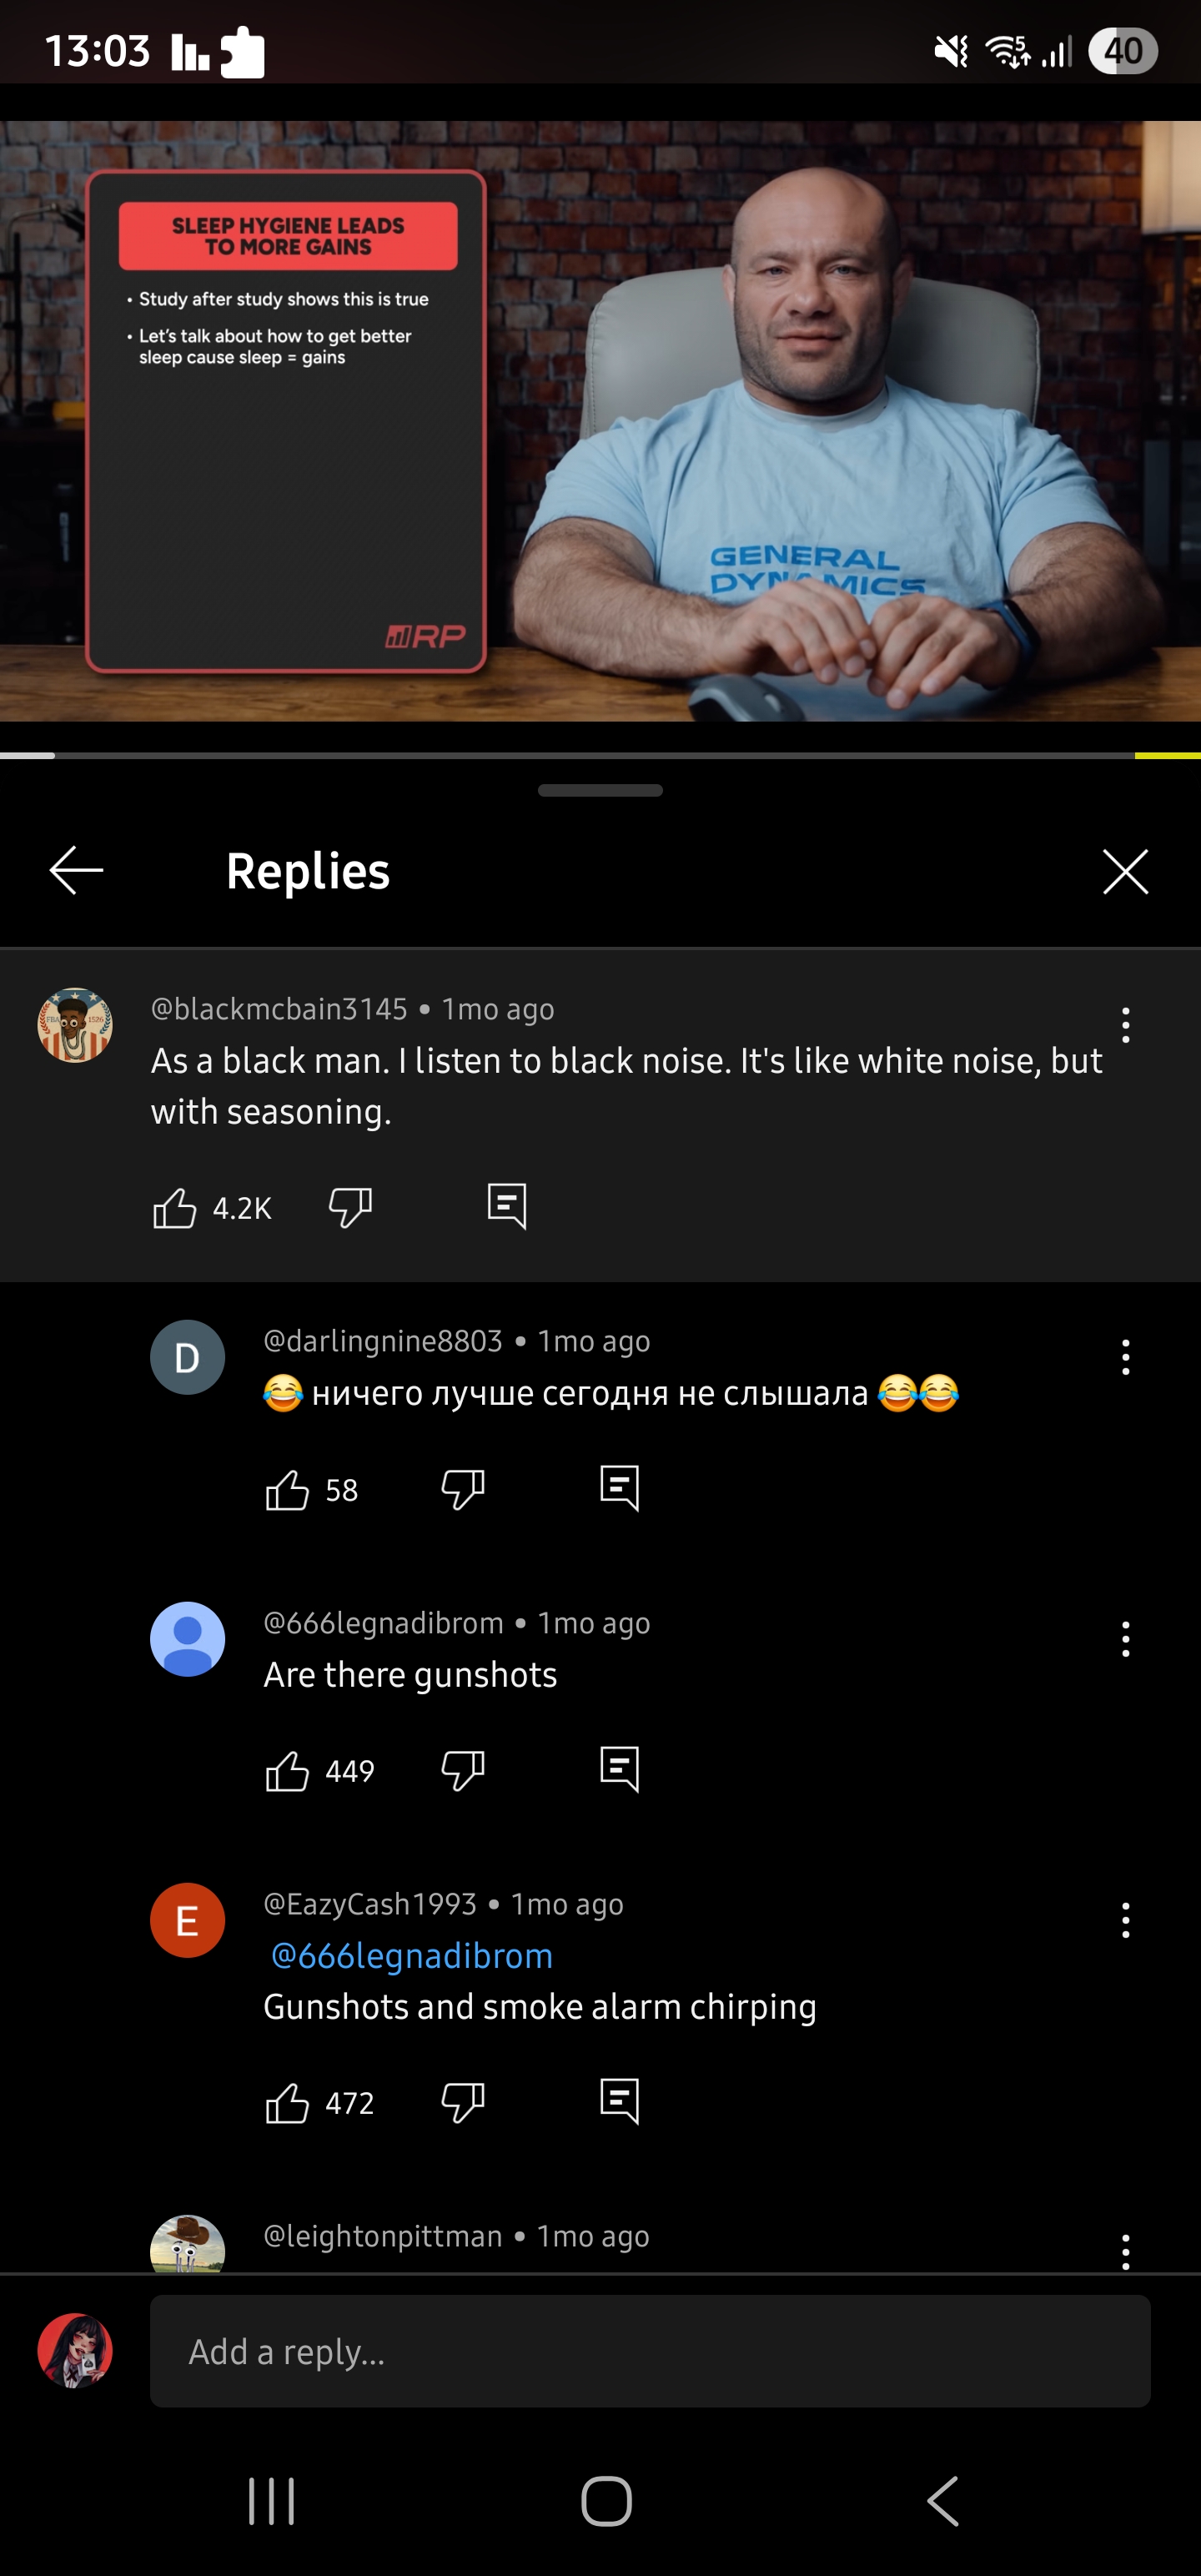
Task: Open the blue @666legnadibrom mention link
Action: click(x=411, y=1956)
